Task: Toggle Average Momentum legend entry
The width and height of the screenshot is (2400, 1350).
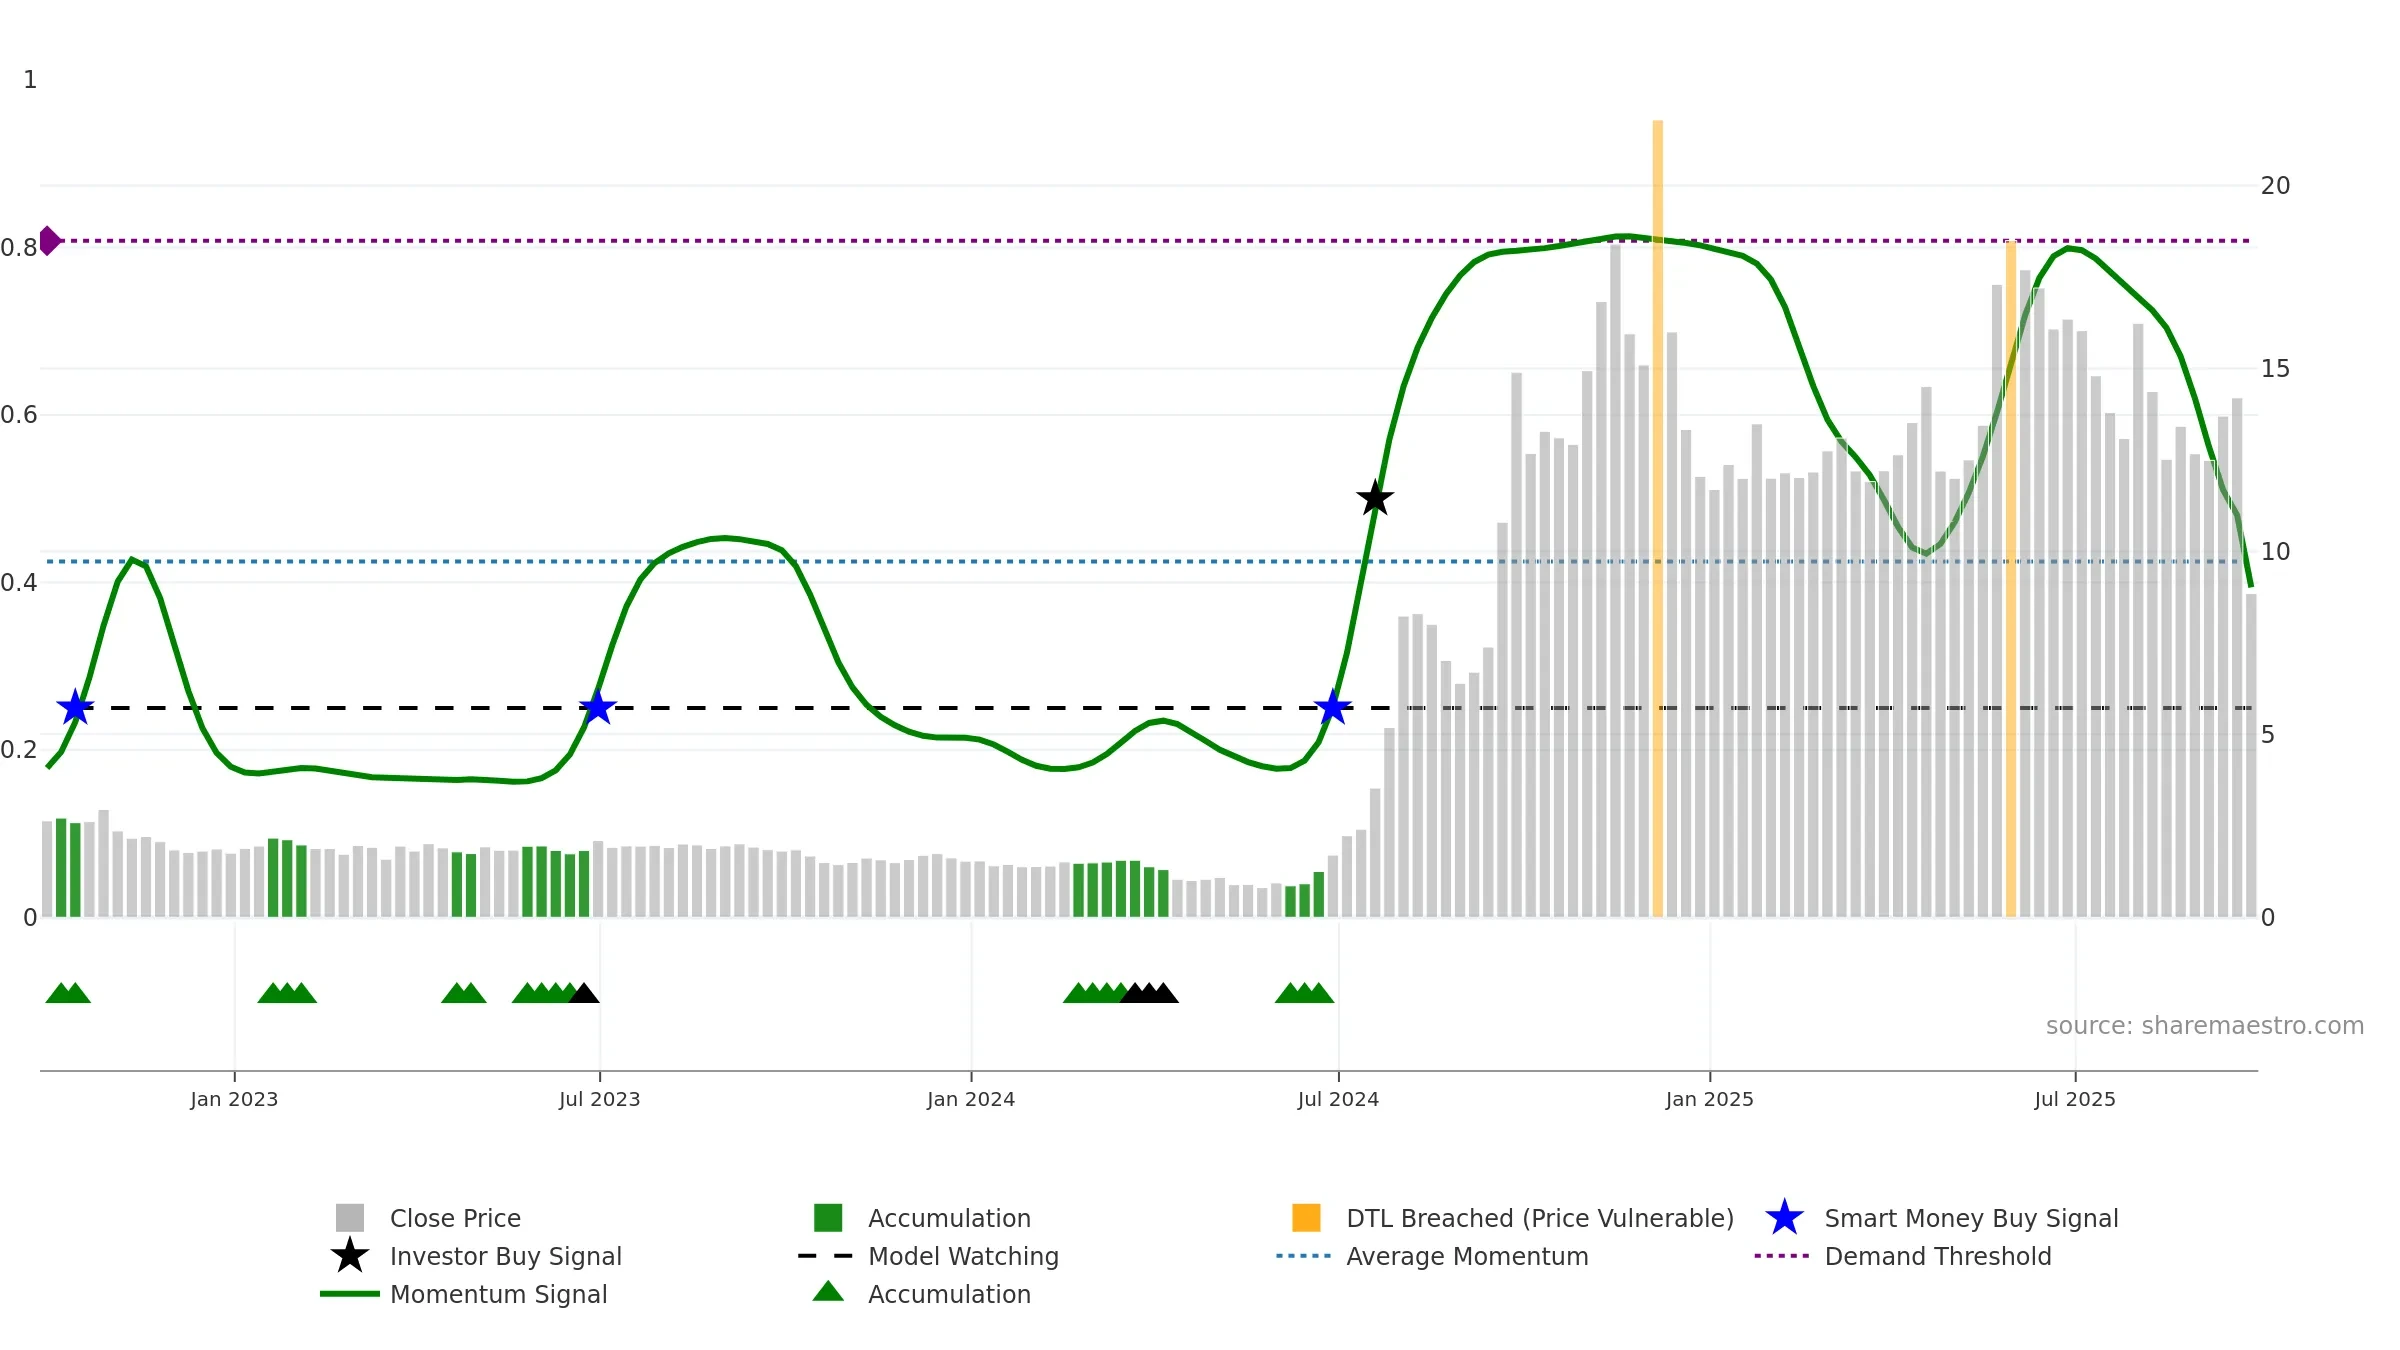Action: 1467,1256
